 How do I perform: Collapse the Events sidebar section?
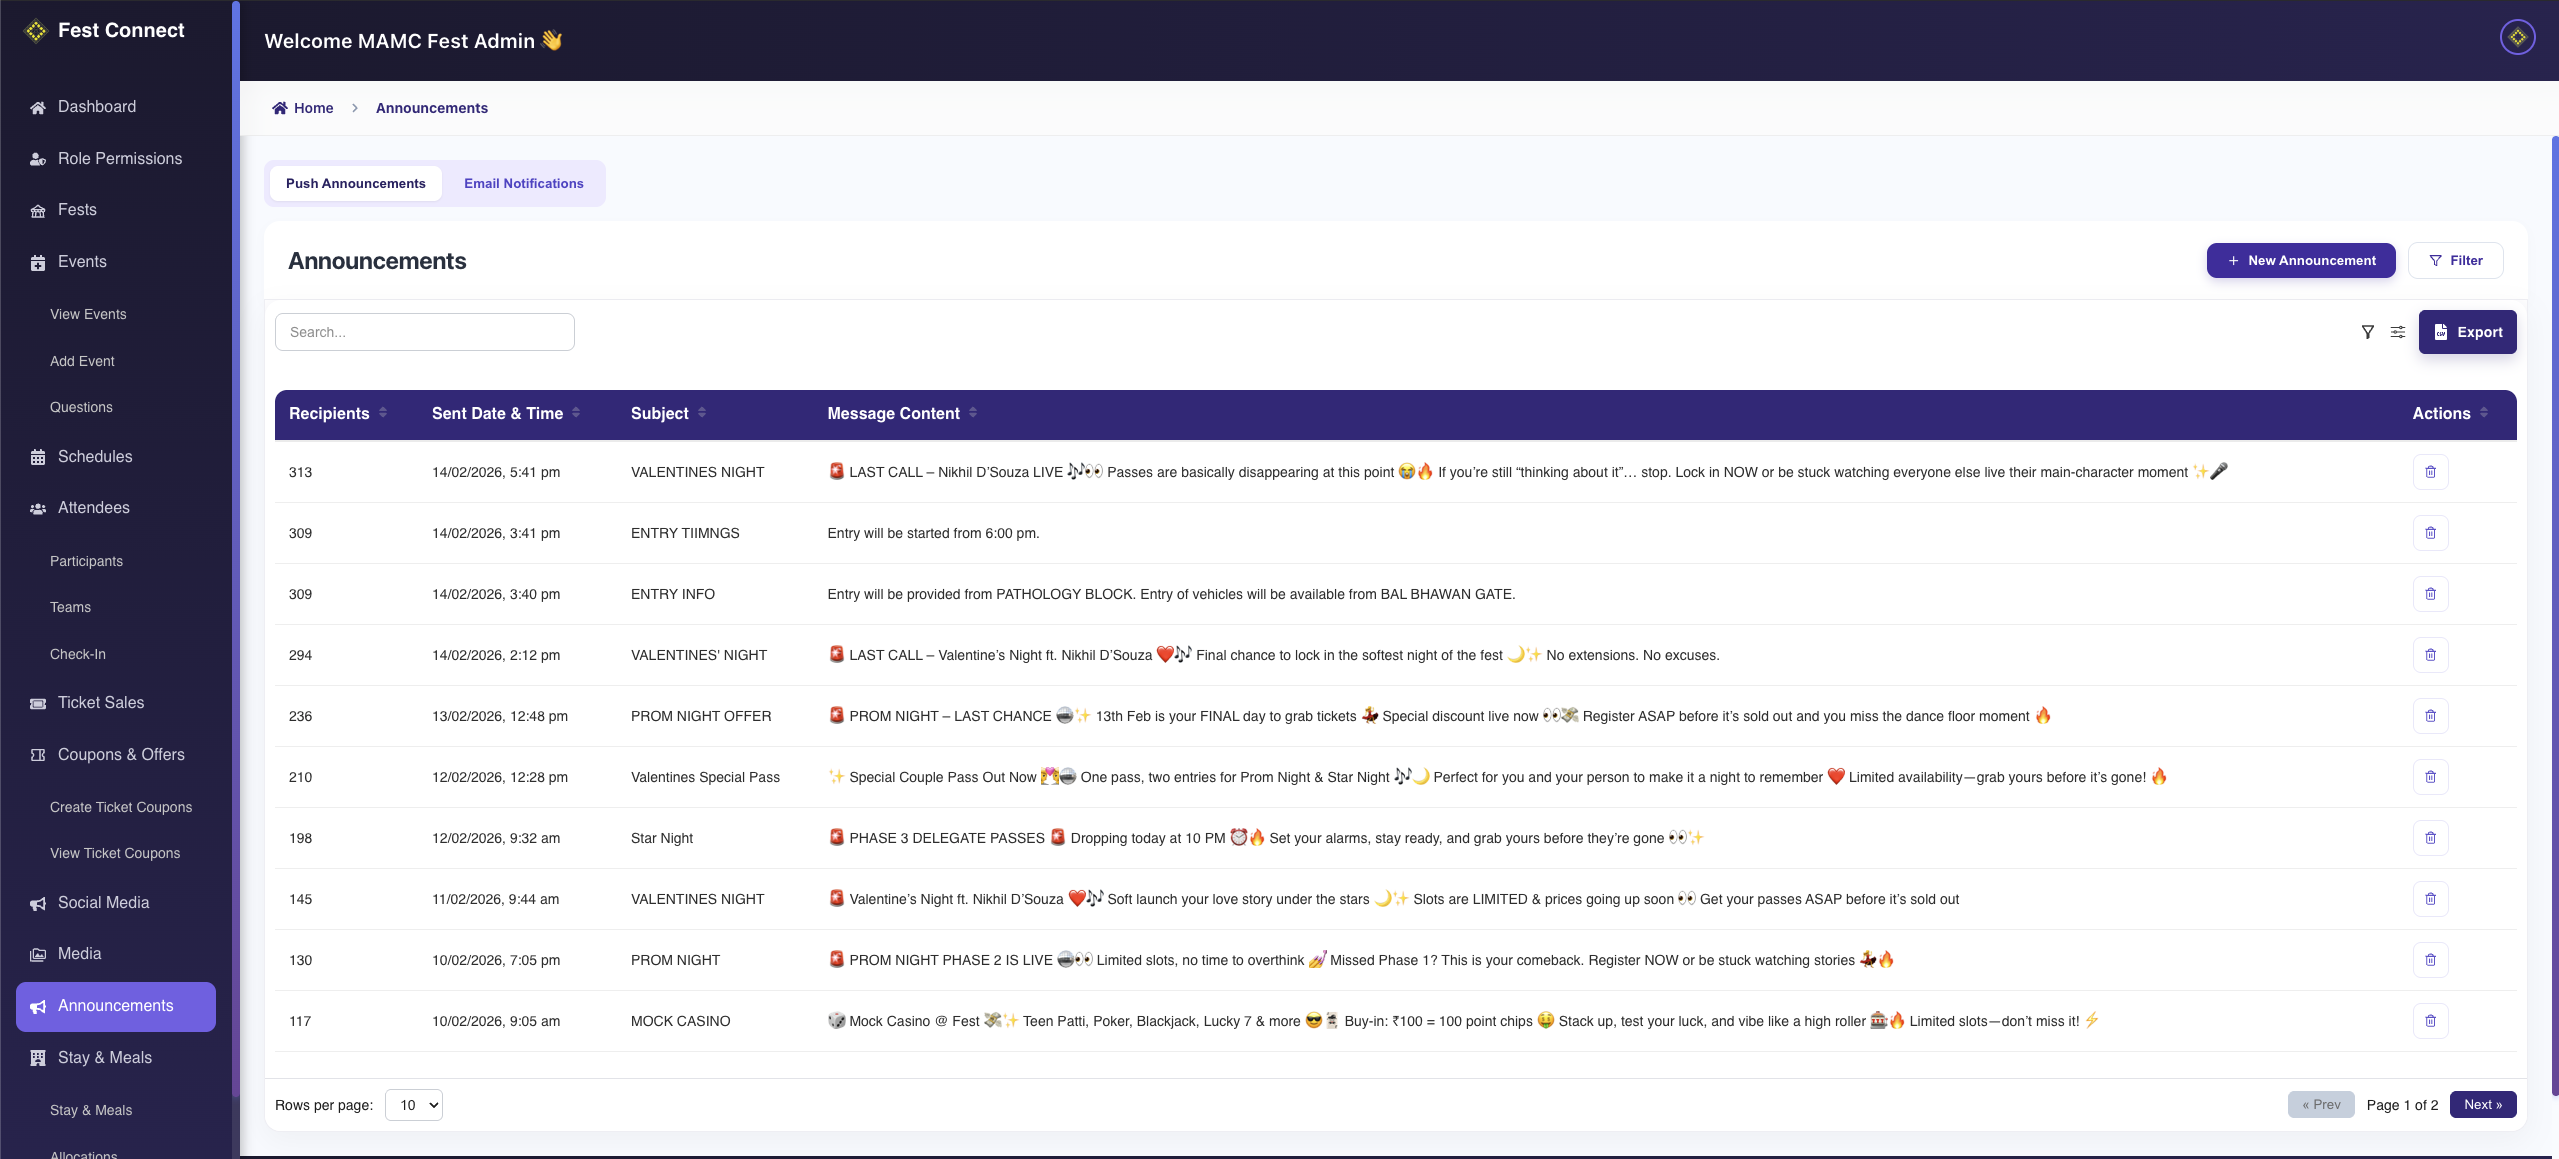(82, 262)
